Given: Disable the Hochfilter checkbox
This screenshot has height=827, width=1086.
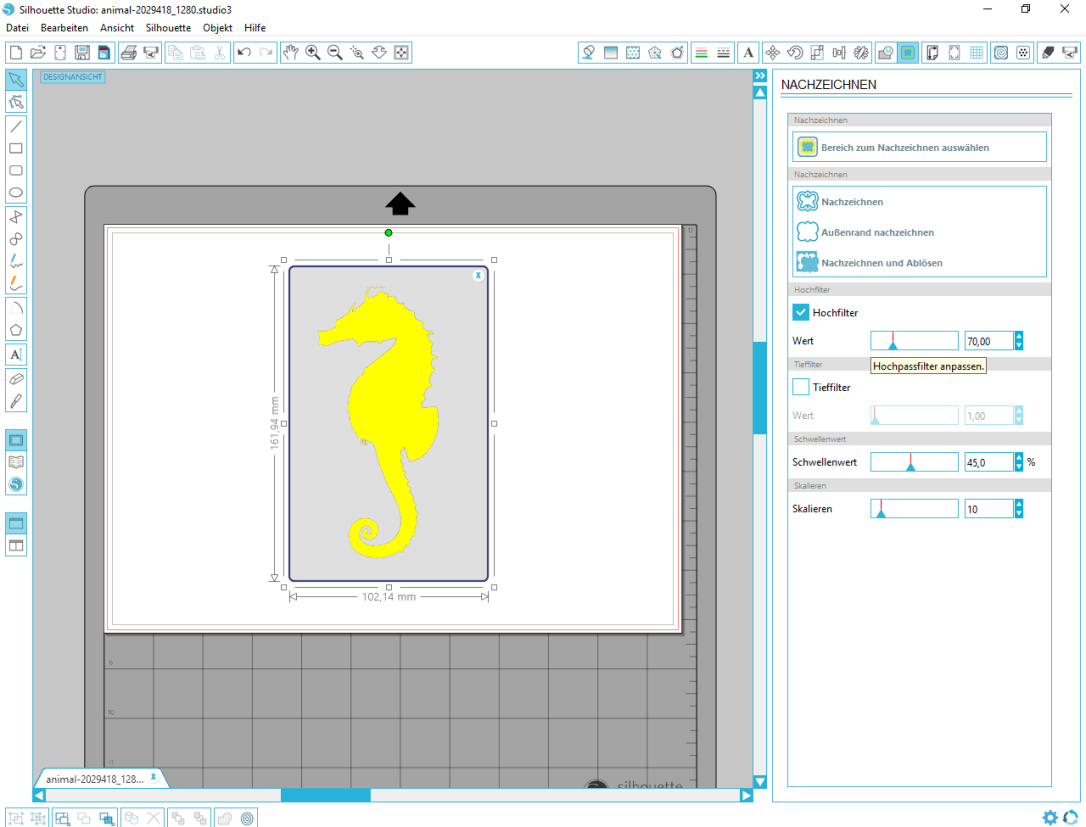Looking at the screenshot, I should coord(800,311).
